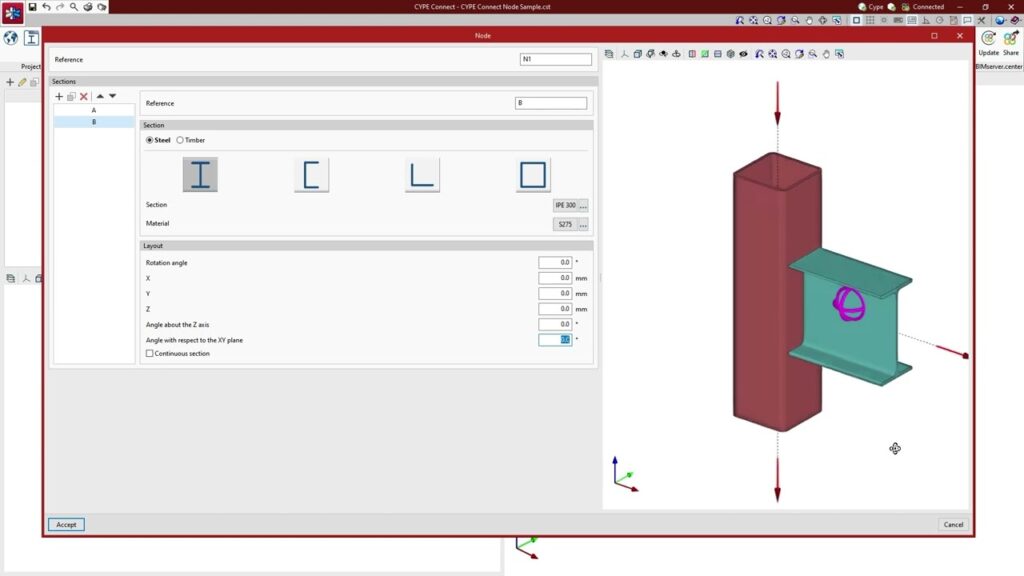
Task: Select the Timber material option
Action: tap(181, 140)
